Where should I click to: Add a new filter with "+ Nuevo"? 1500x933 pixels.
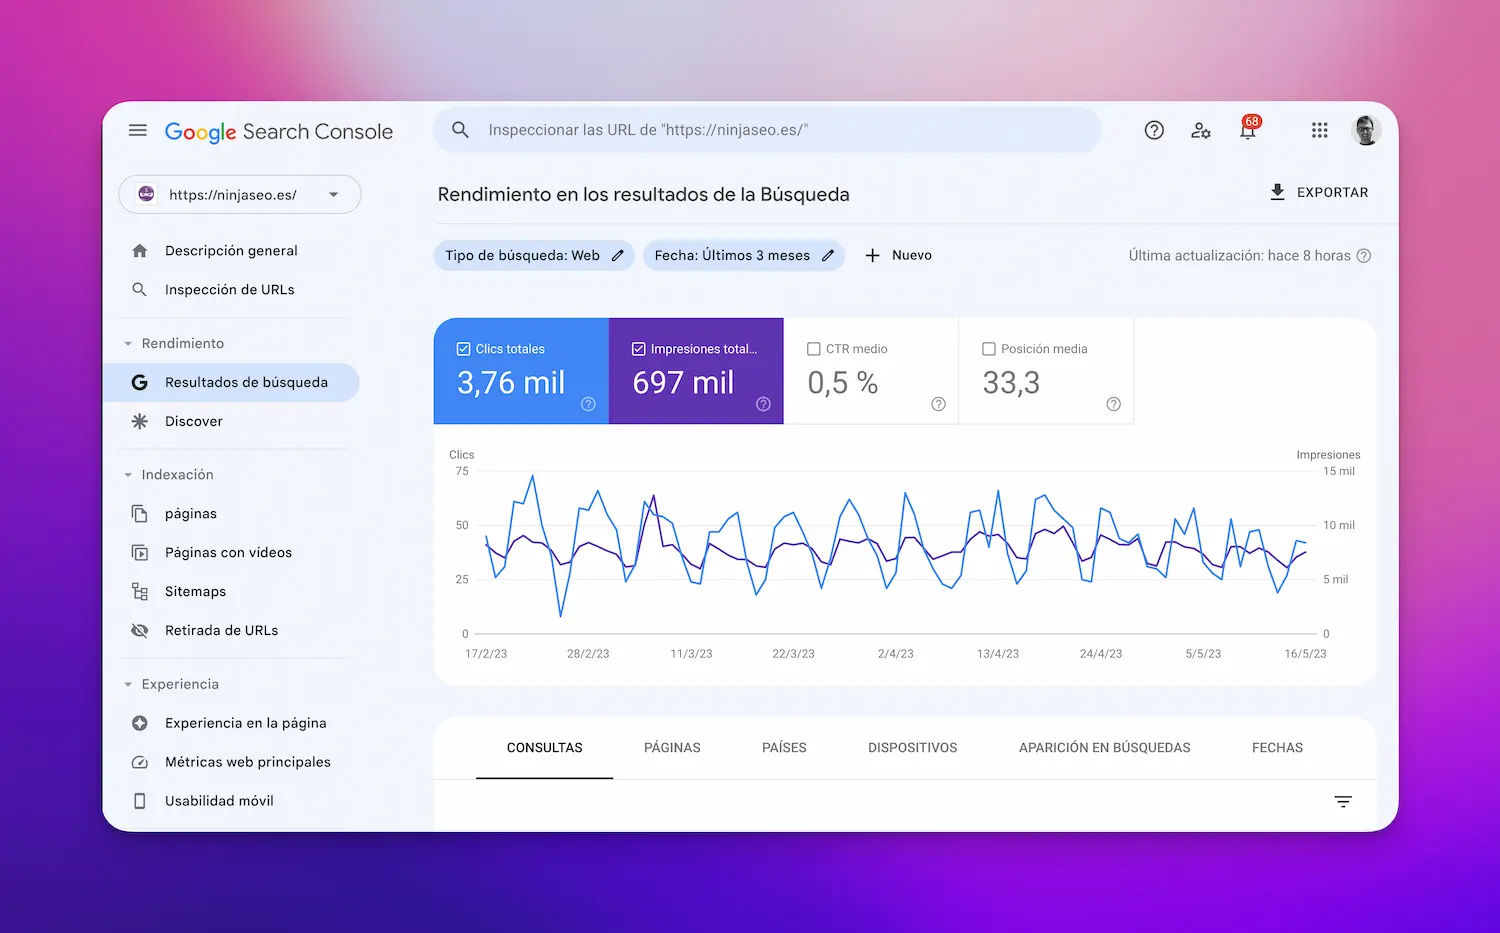[898, 255]
